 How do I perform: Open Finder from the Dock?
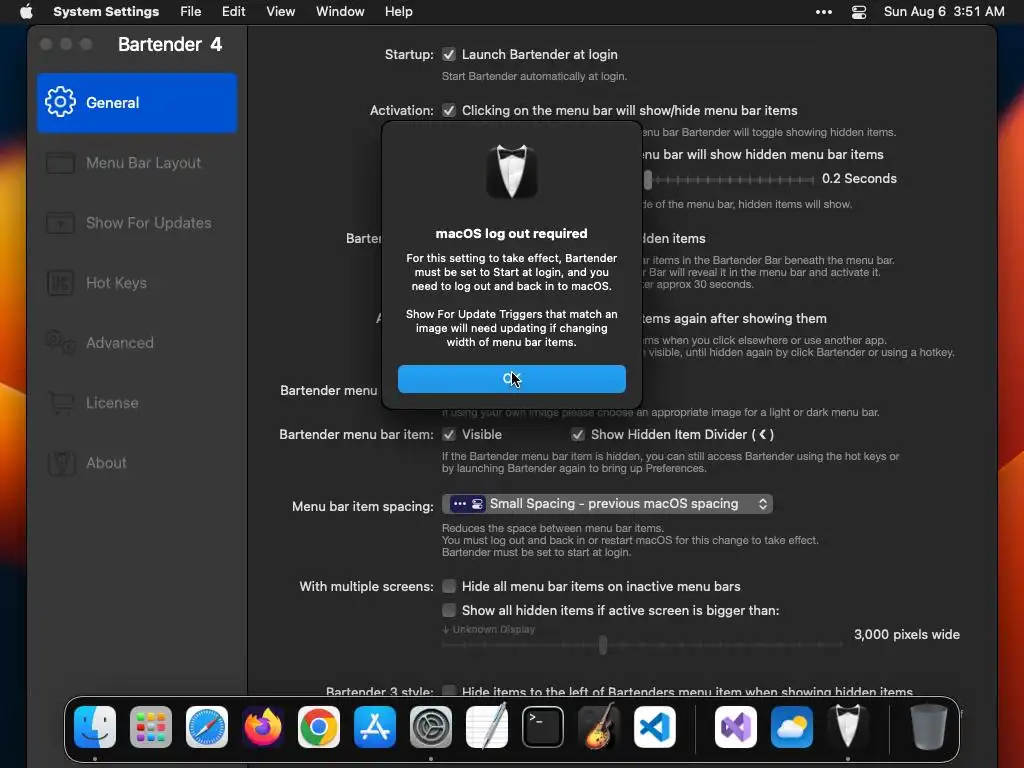[x=95, y=727]
